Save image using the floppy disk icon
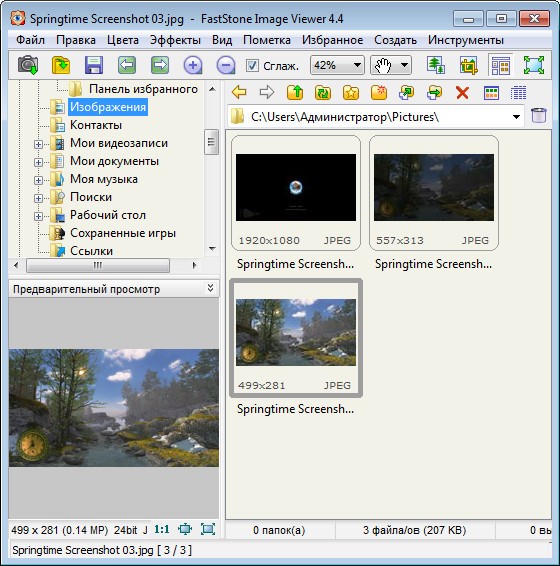The image size is (560, 566). click(x=94, y=65)
